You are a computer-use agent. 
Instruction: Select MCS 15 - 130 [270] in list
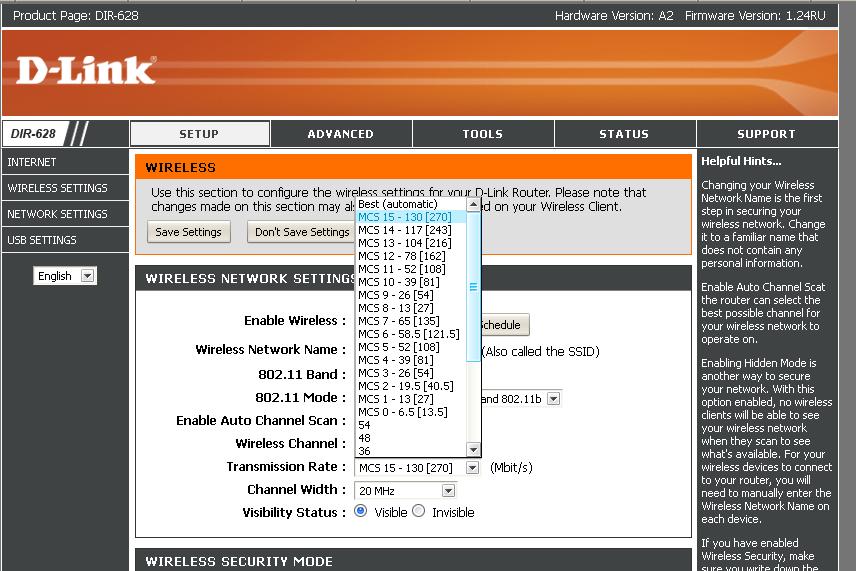tap(411, 217)
